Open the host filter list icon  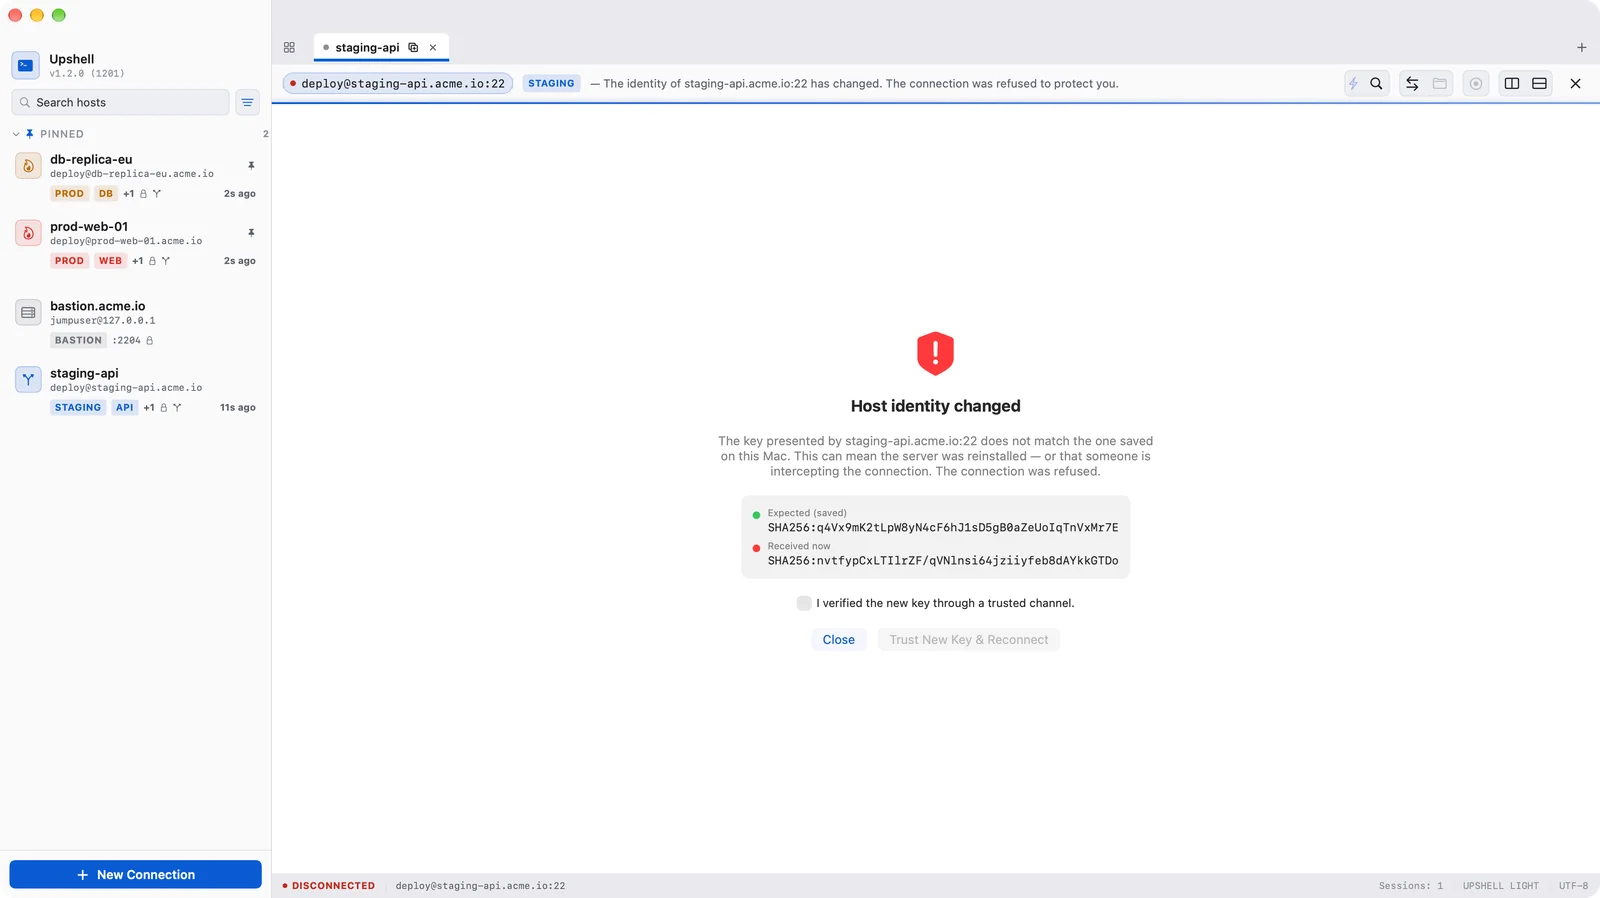click(247, 103)
